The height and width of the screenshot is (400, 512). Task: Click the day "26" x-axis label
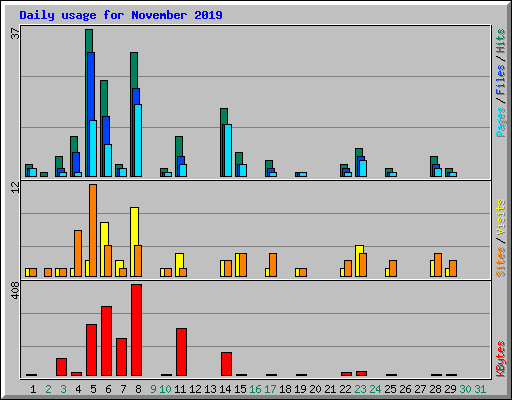[405, 389]
